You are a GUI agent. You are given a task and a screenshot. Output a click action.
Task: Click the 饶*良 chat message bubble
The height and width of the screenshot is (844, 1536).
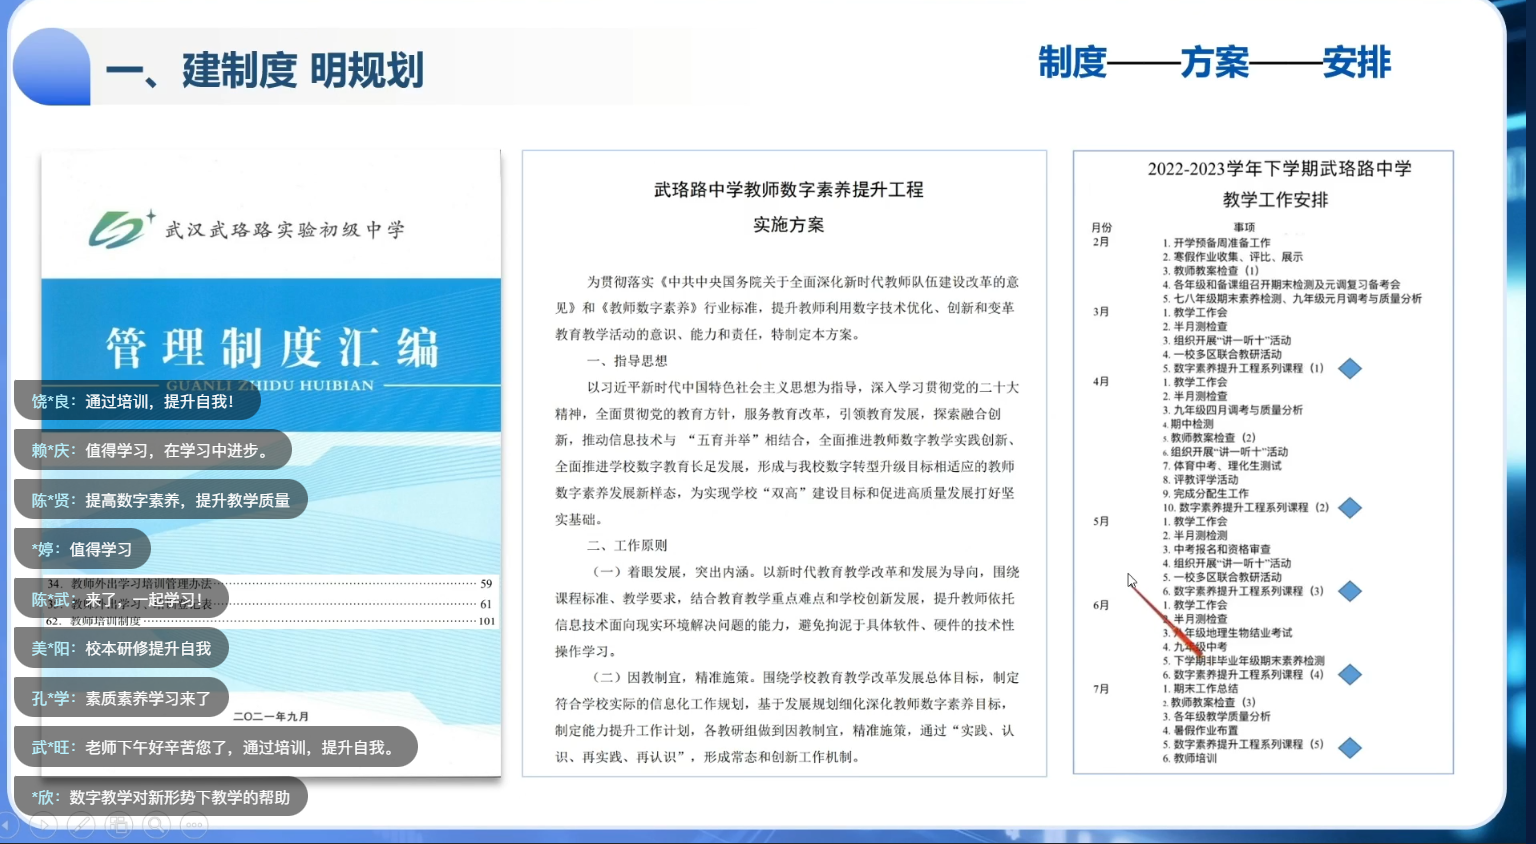tap(137, 401)
